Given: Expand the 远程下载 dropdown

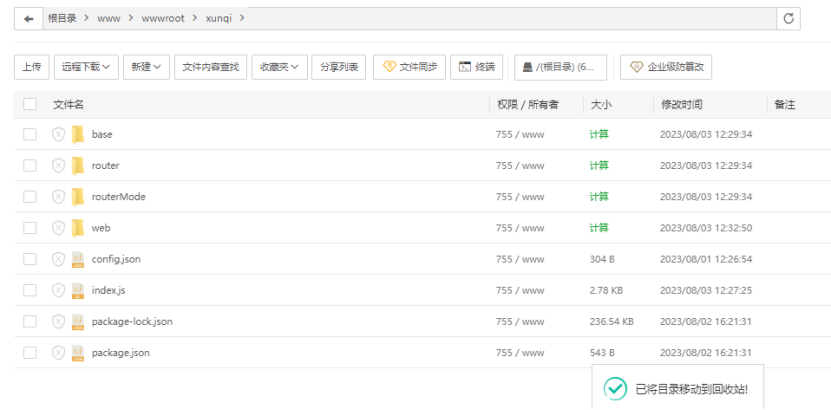Looking at the screenshot, I should click(x=86, y=67).
